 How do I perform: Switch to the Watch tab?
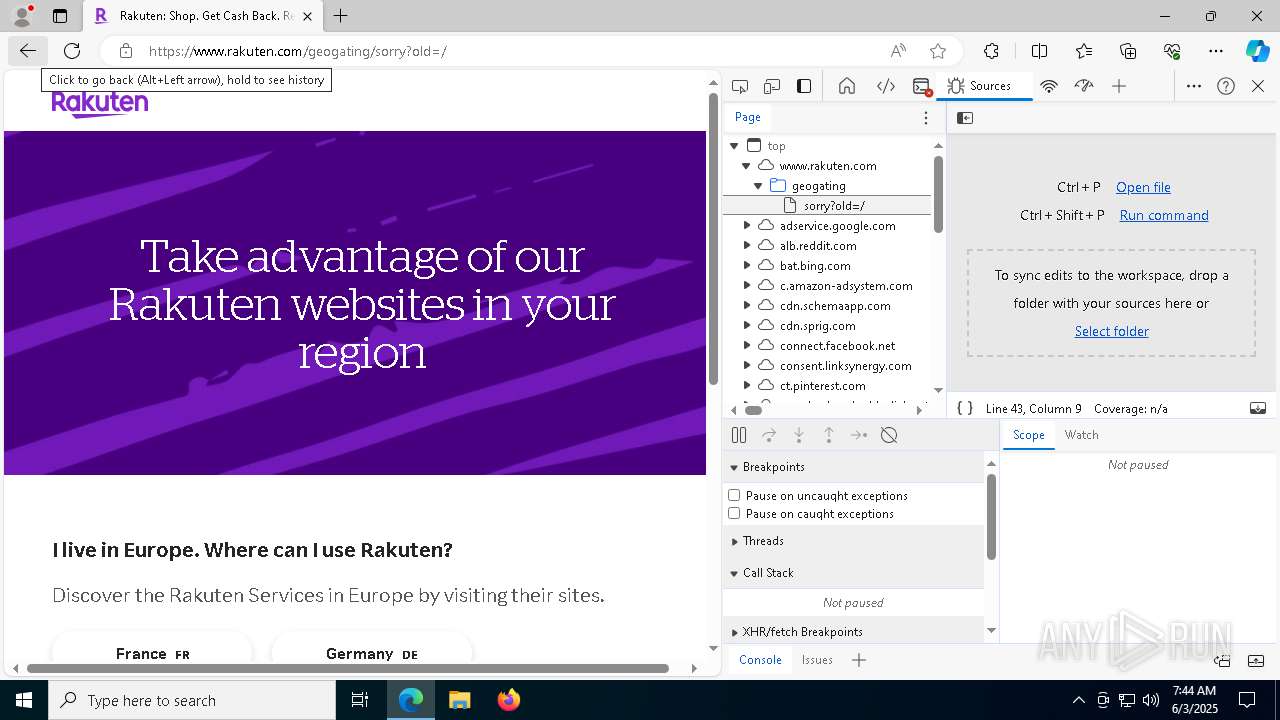point(1081,435)
